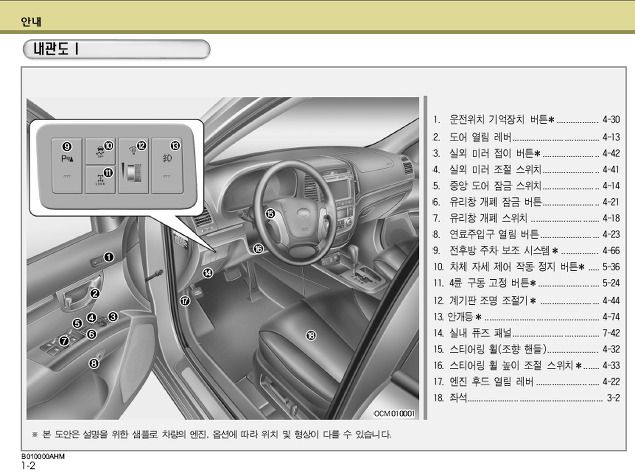Image resolution: width=635 pixels, height=475 pixels.
Task: Click the '안내' chapter header text
Action: tap(31, 21)
